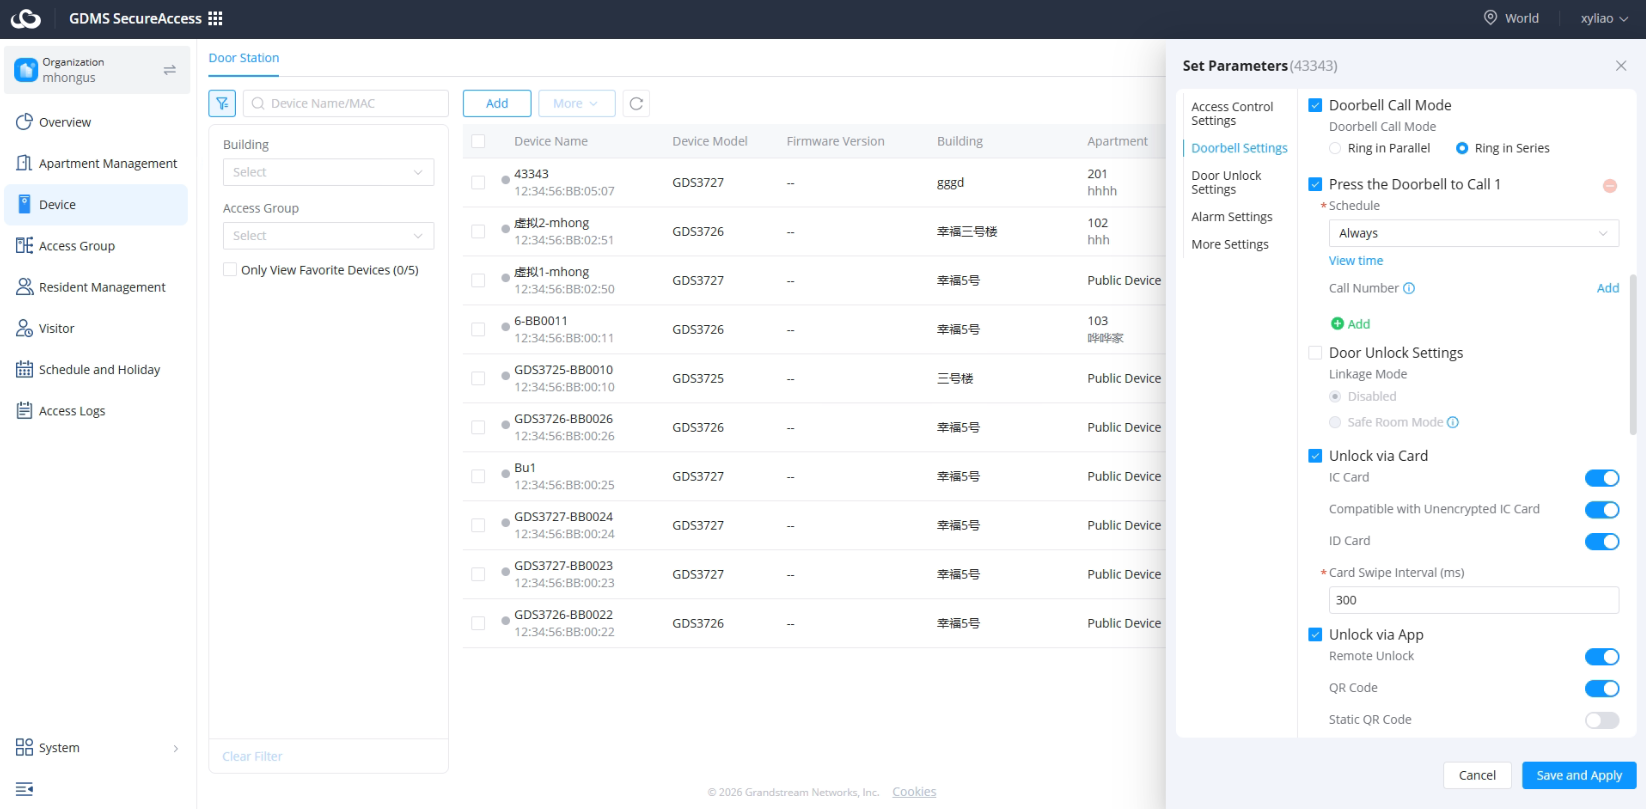Screen dimensions: 1646x809
Task: Click the Call Number info icon
Action: click(1409, 288)
